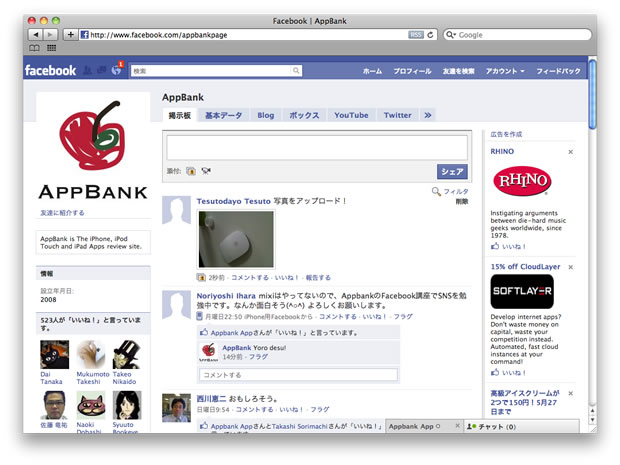Viewport: 620px width, 465px height.
Task: Go back with Safari's back arrow
Action: click(35, 35)
